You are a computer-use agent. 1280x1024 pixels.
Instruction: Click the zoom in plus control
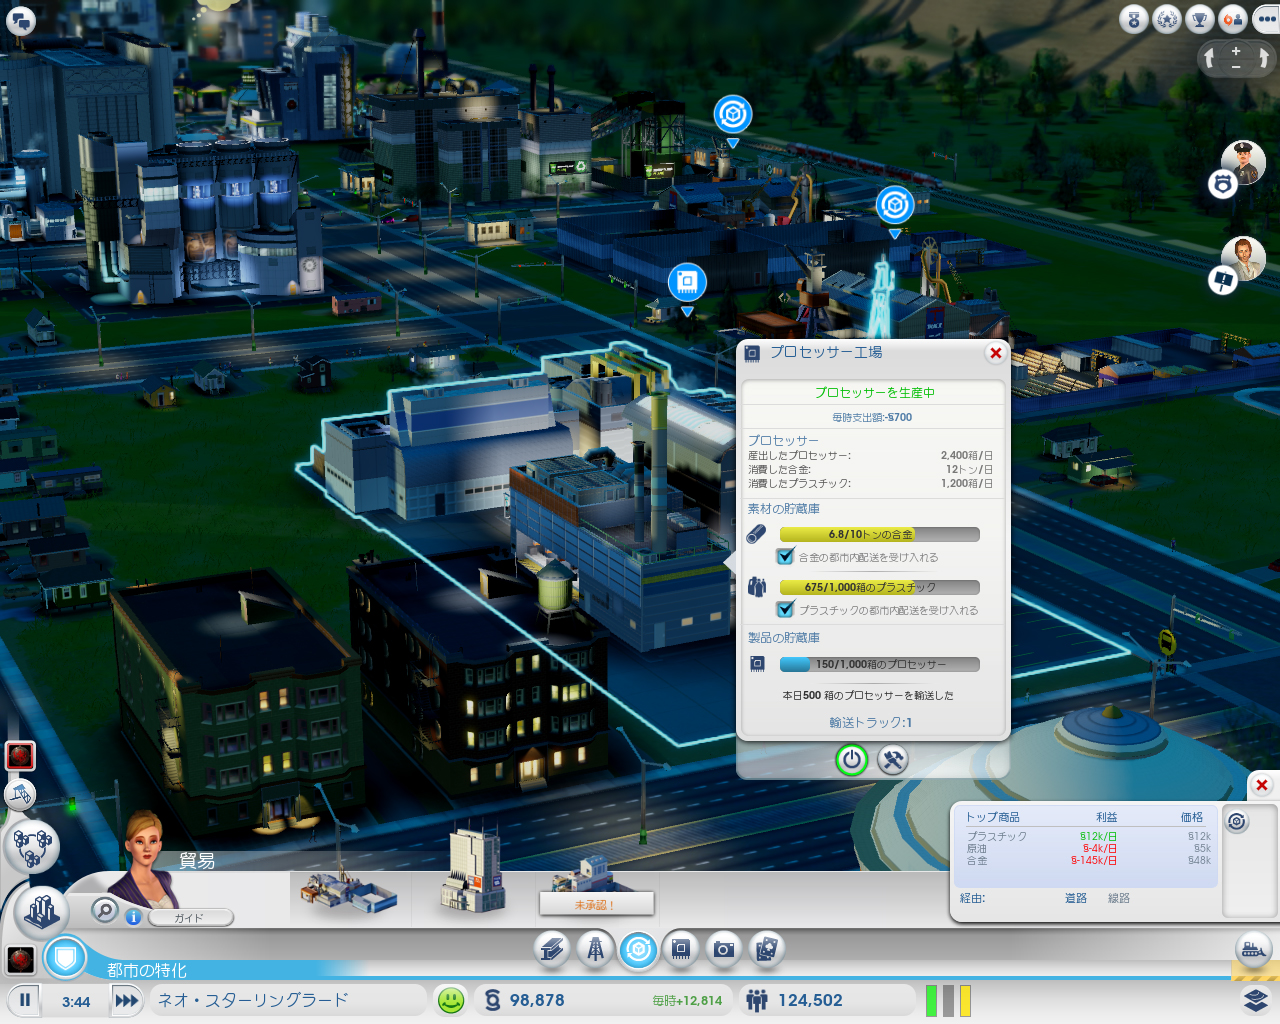[1236, 51]
